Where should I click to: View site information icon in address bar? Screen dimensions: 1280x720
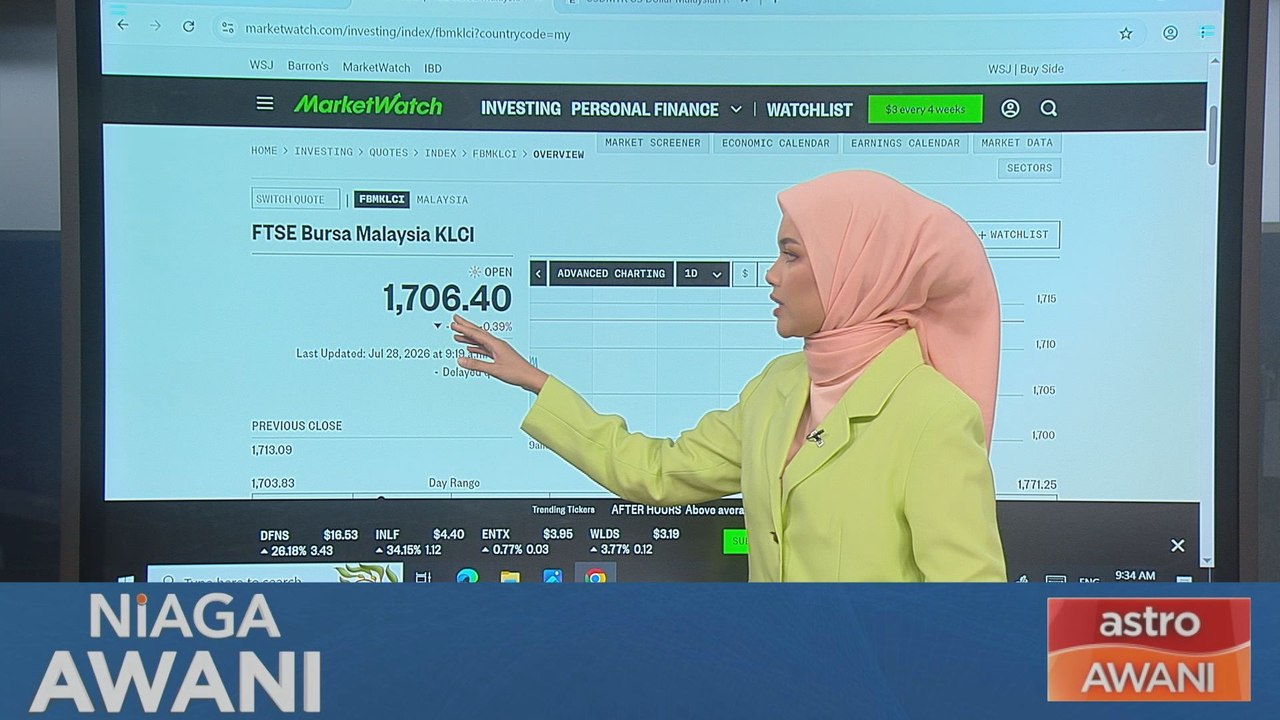point(228,29)
